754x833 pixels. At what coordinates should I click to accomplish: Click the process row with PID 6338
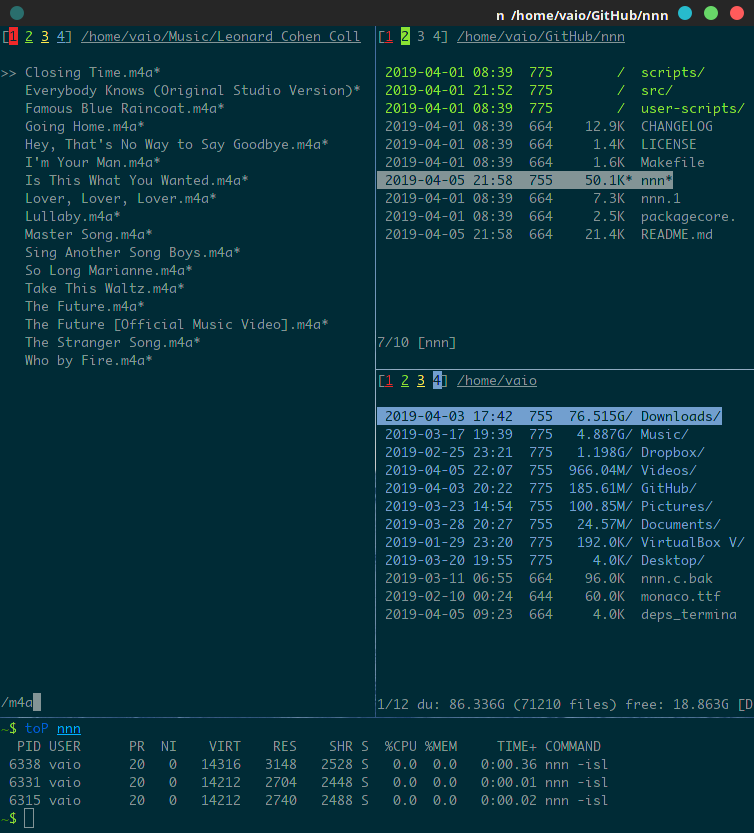(308, 764)
